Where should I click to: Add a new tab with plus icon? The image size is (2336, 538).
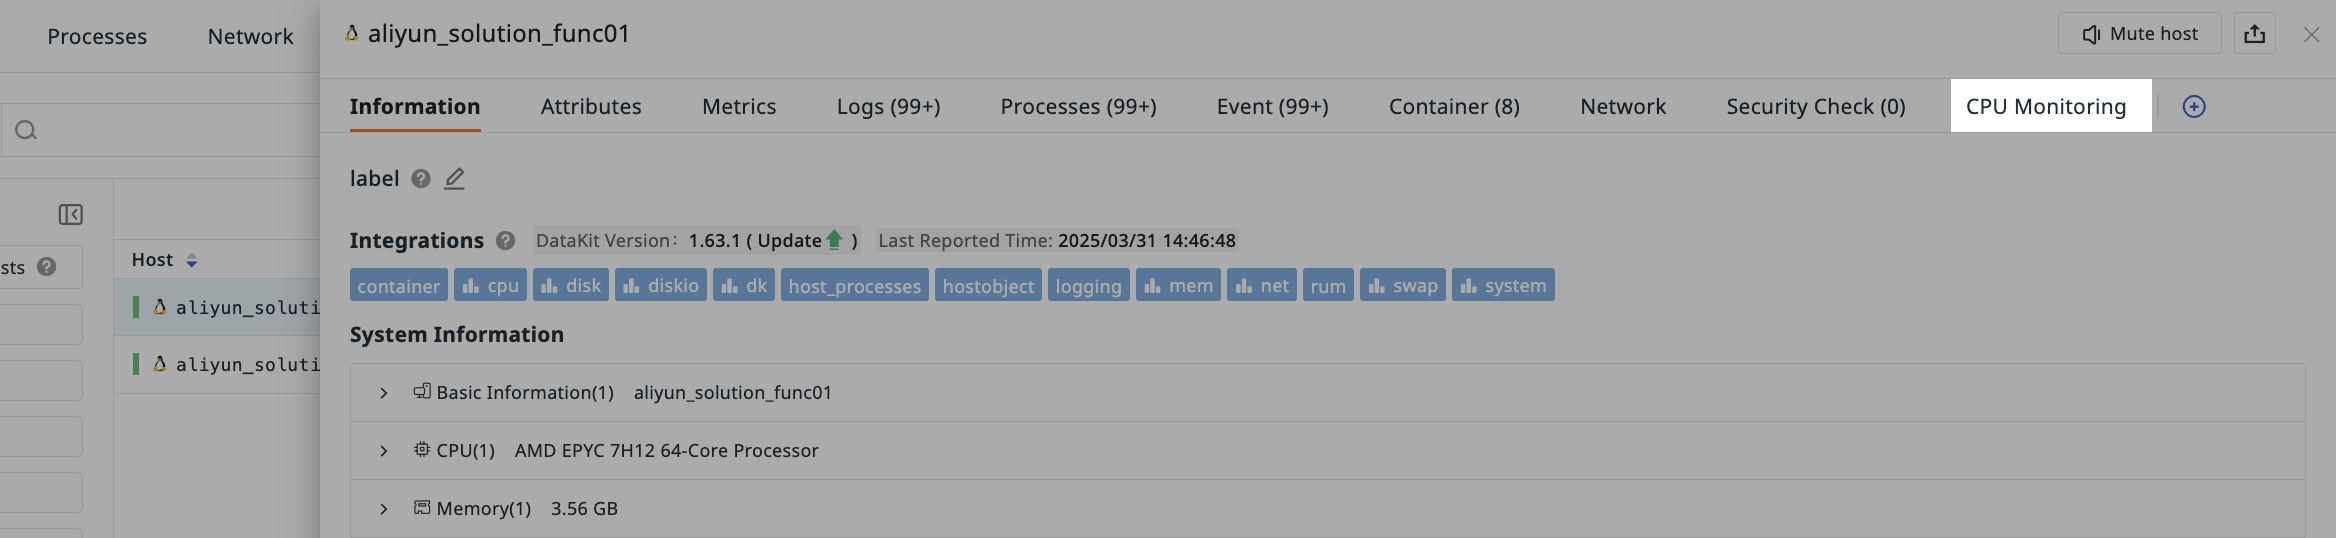pyautogui.click(x=2194, y=107)
